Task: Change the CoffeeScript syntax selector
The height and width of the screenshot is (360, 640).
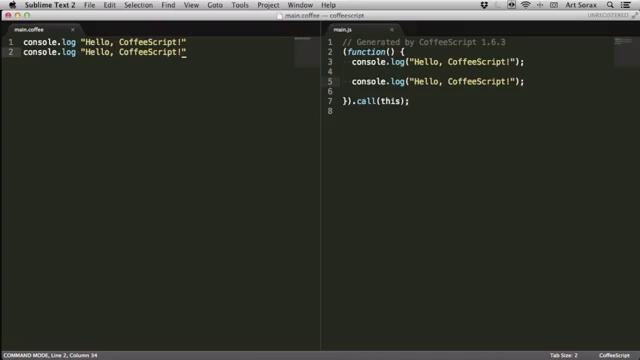Action: point(614,355)
